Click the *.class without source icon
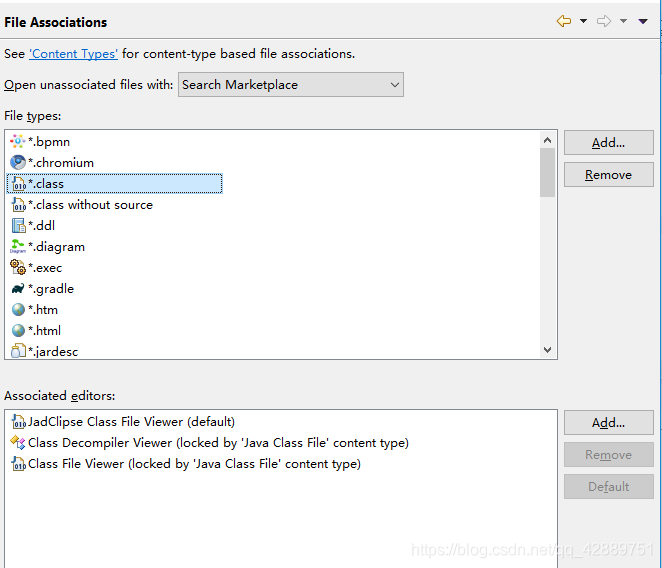This screenshot has height=568, width=662. point(18,205)
